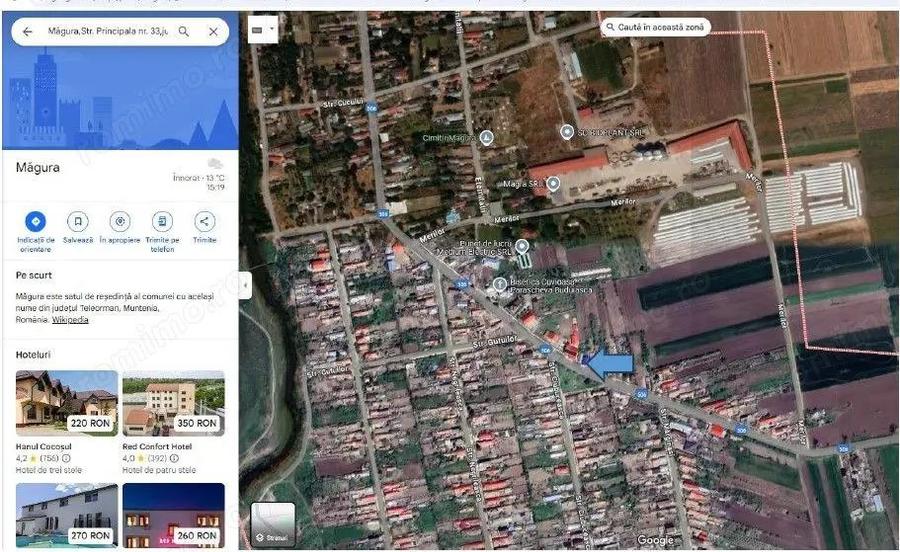Click the back arrow in search box
The width and height of the screenshot is (900, 552).
click(28, 32)
